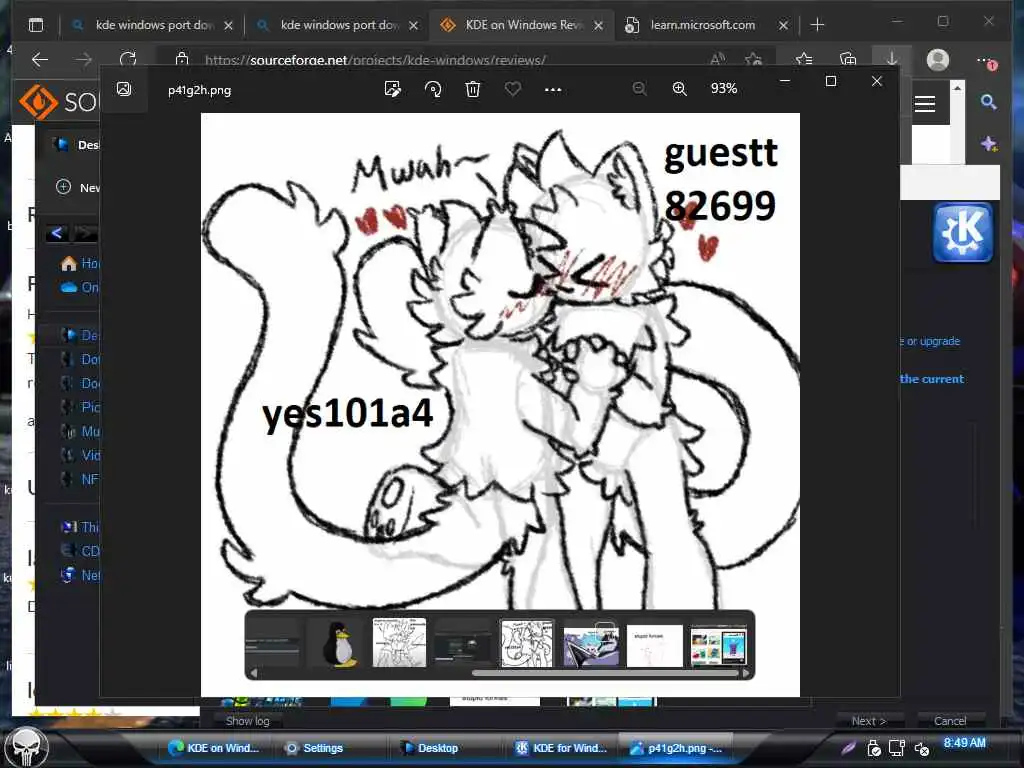
Task: Open Edge tab actions menu icon
Action: coord(36,25)
